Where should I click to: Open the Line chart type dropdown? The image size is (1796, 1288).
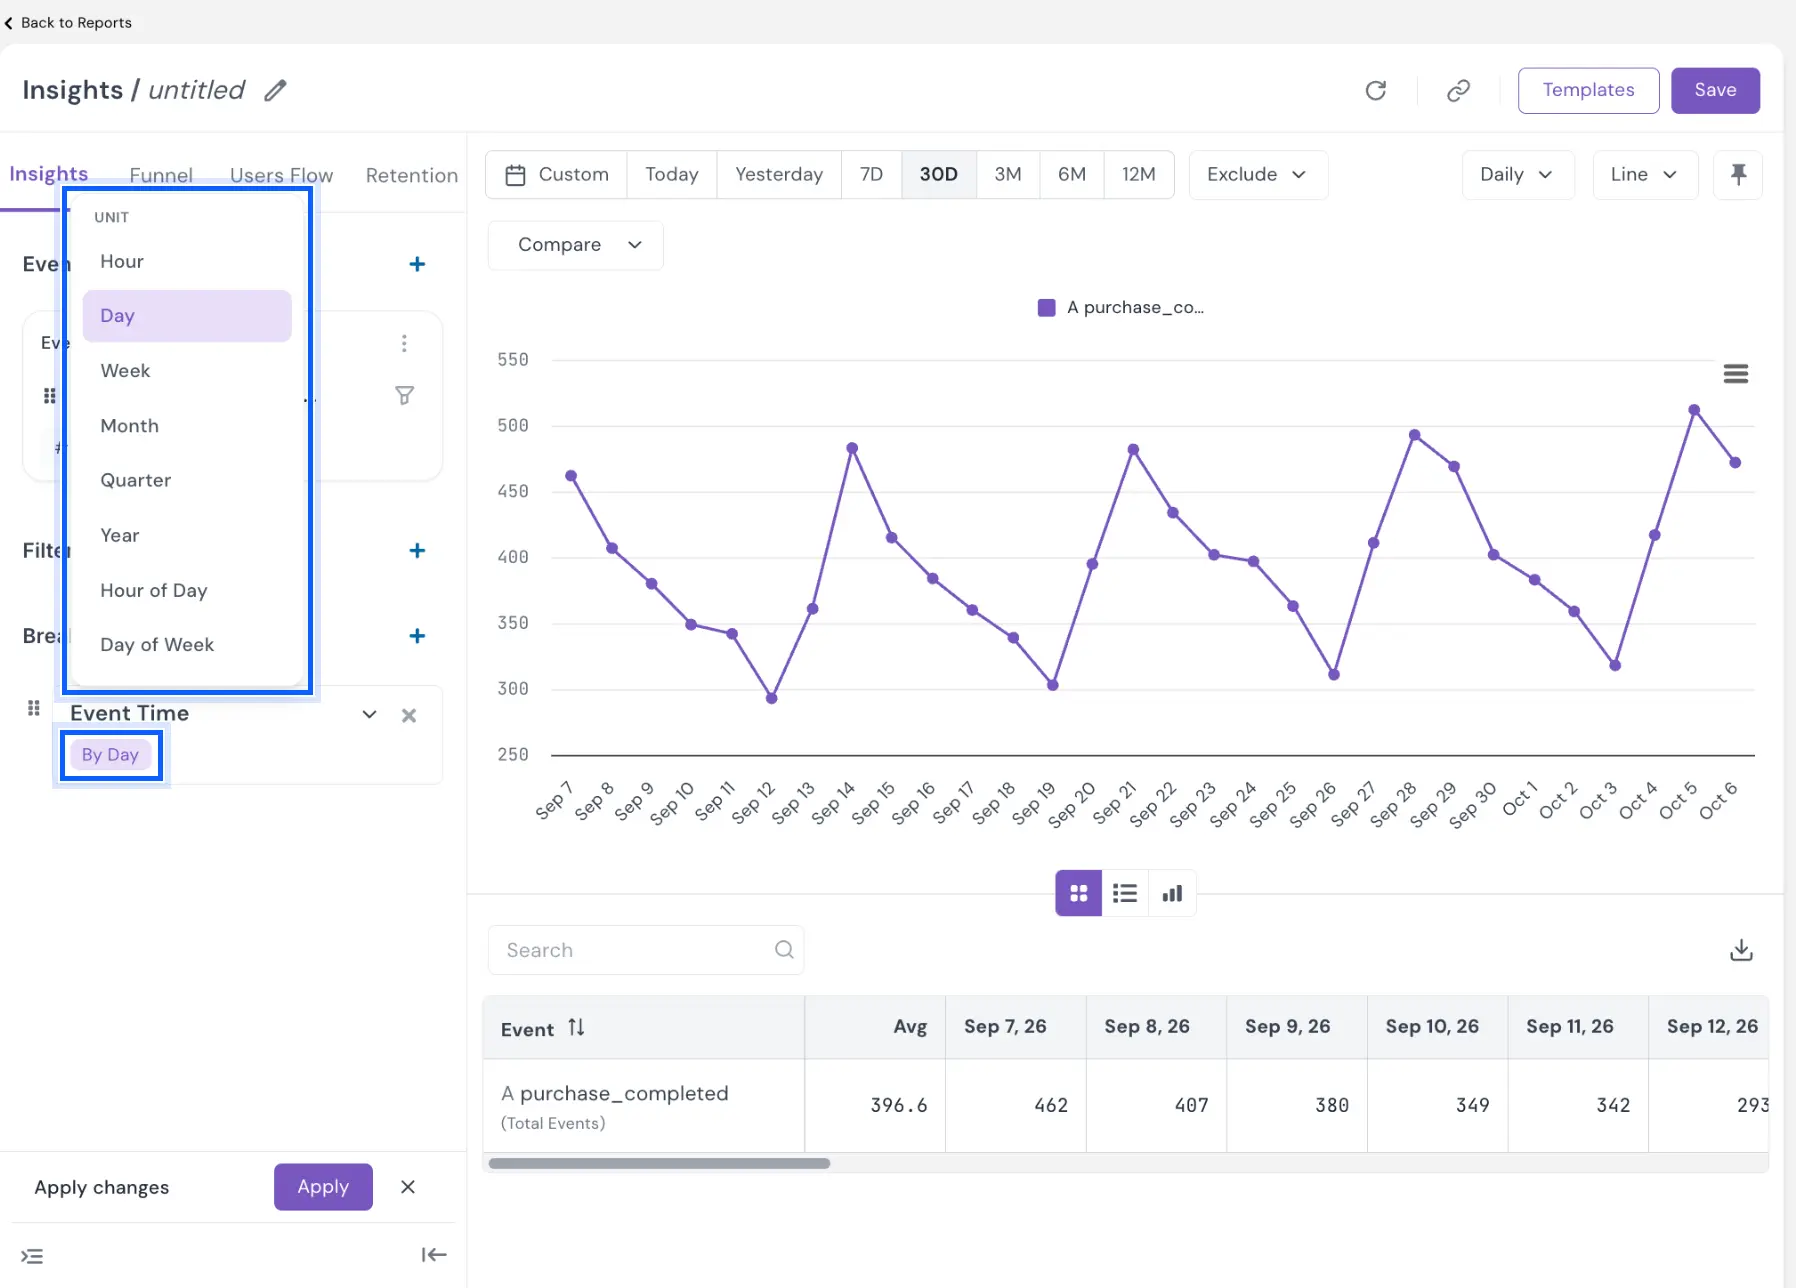coord(1644,175)
